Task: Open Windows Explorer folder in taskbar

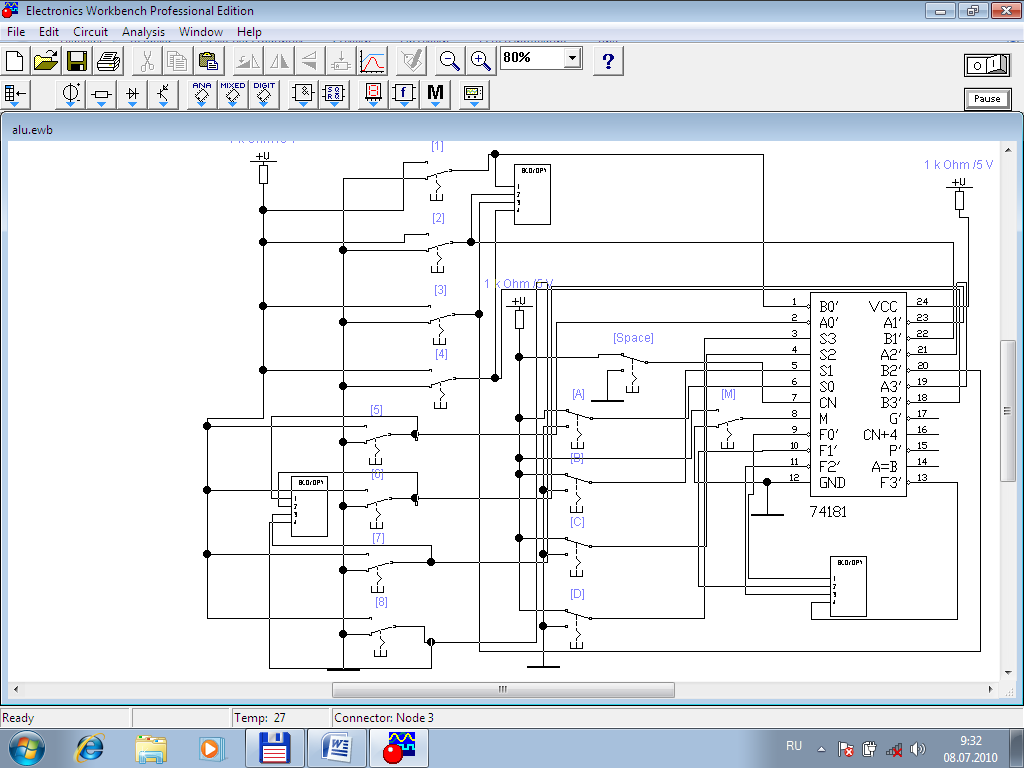Action: [151, 748]
